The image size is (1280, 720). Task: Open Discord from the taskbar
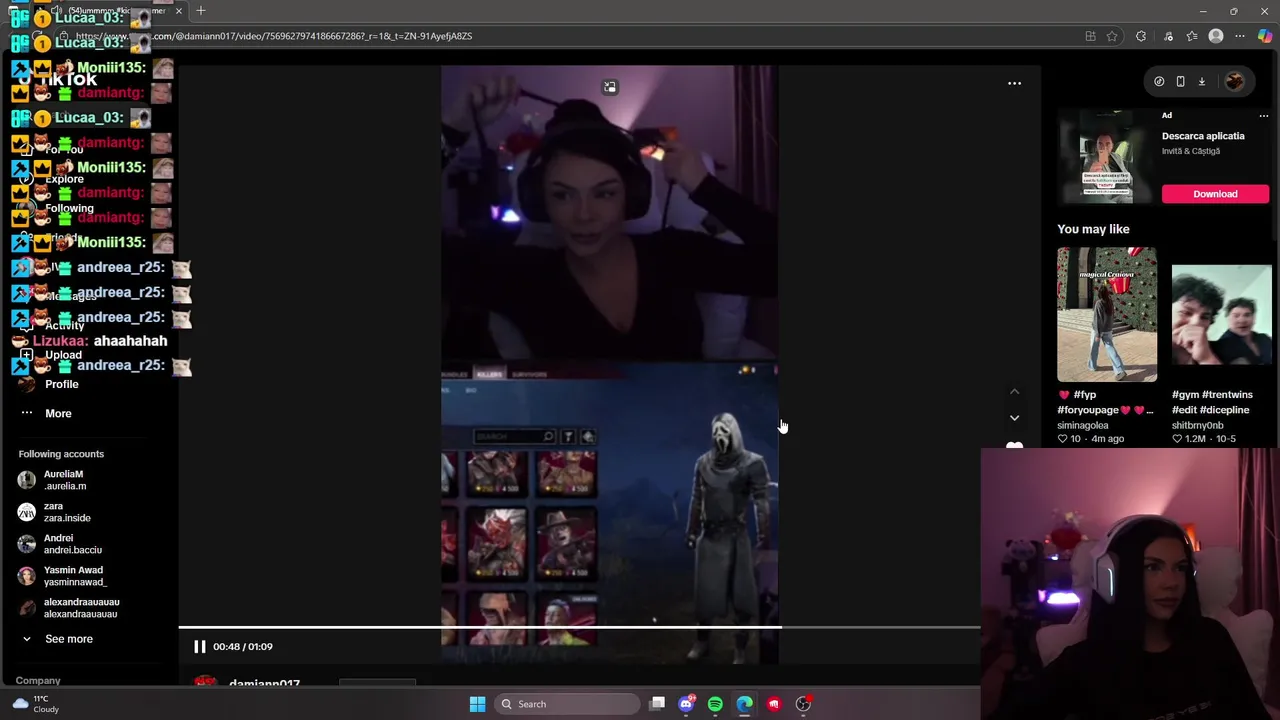pyautogui.click(x=686, y=704)
